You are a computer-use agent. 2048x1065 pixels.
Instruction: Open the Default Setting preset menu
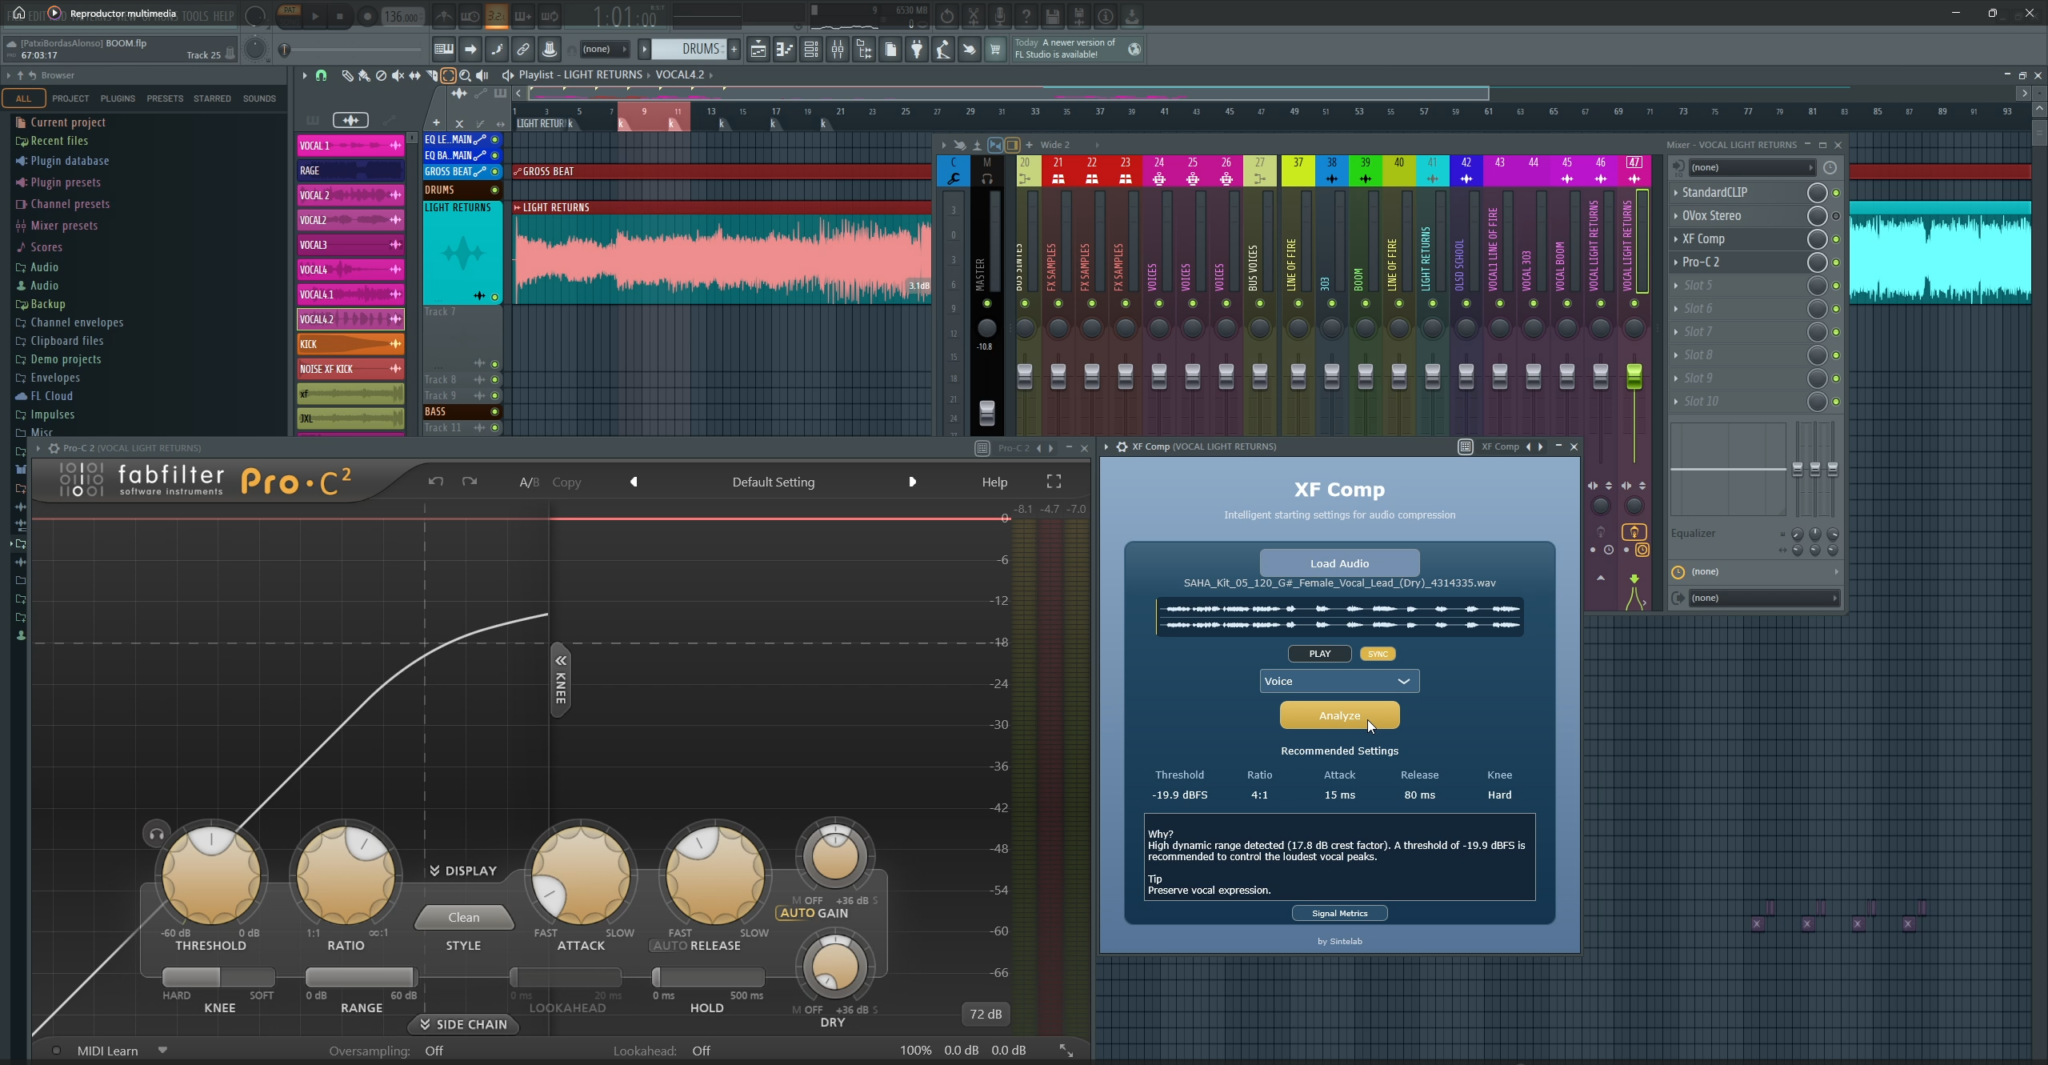pyautogui.click(x=773, y=482)
